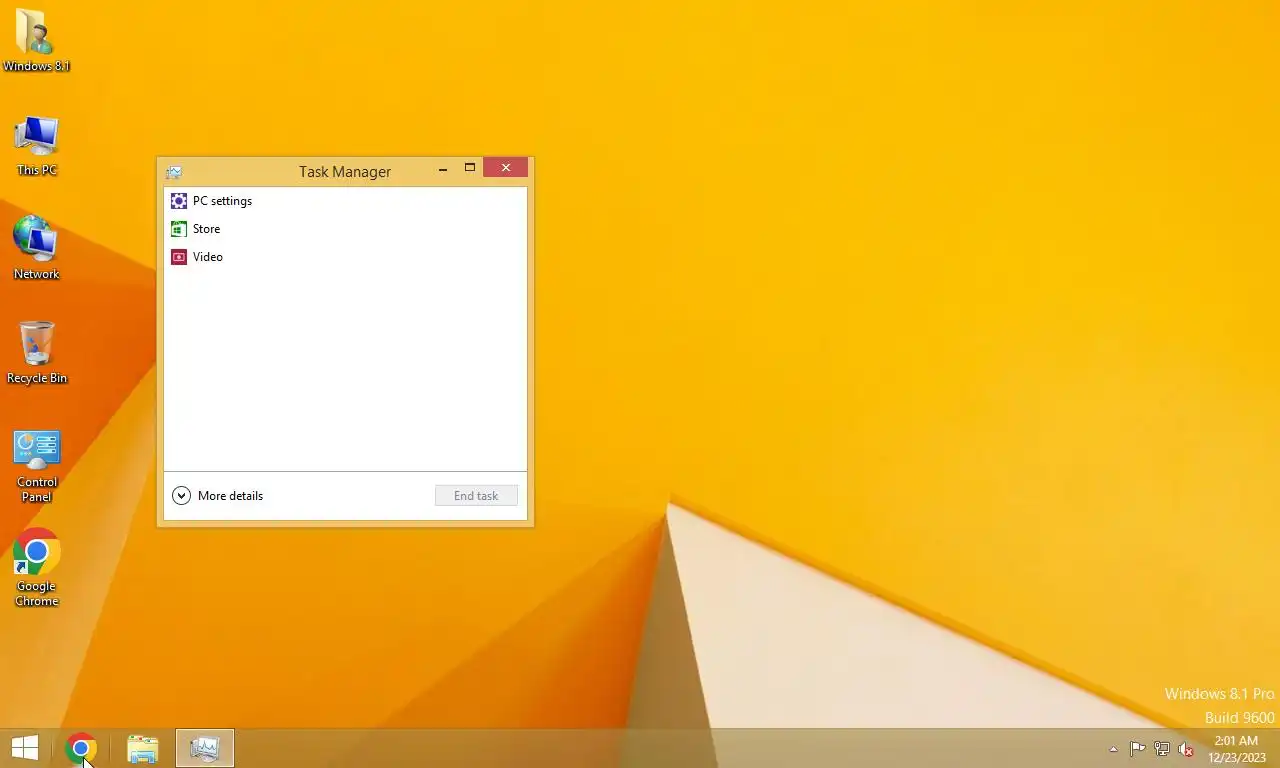The width and height of the screenshot is (1280, 768).
Task: Click the More details label
Action: (231, 496)
